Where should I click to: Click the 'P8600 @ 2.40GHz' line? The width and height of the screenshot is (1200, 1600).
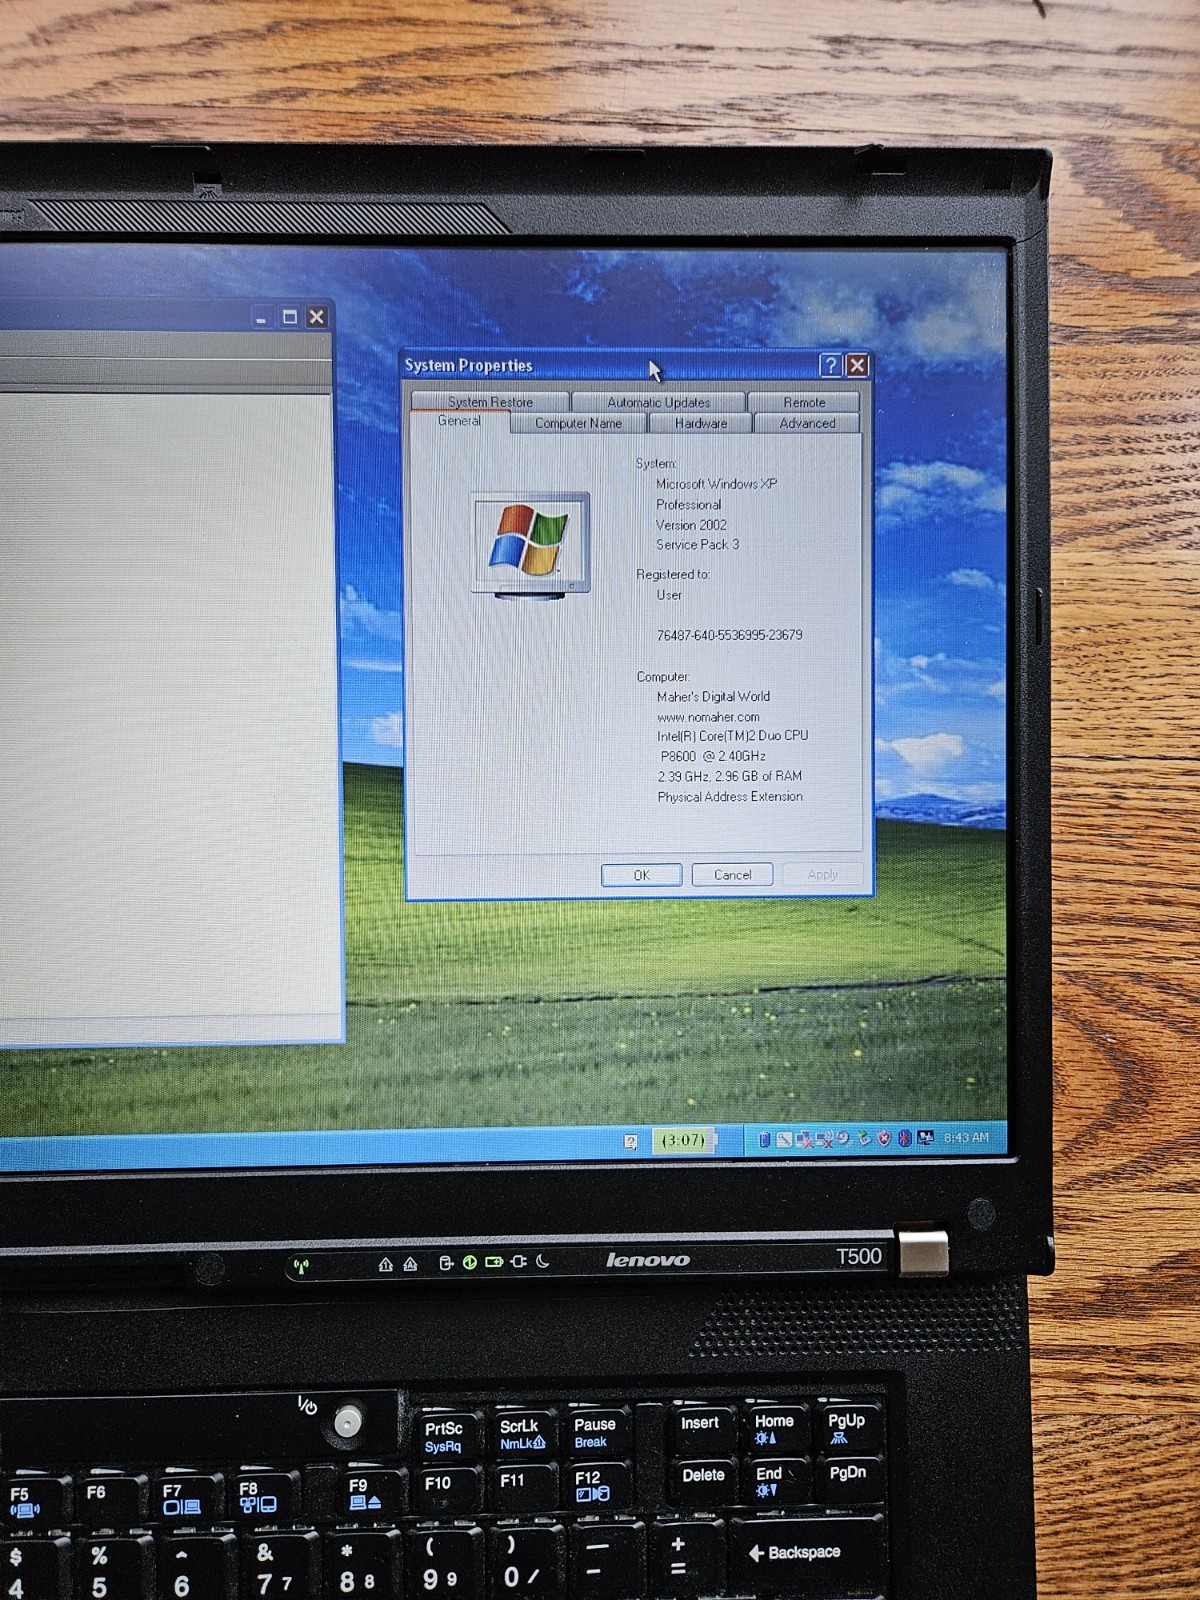[x=713, y=757]
